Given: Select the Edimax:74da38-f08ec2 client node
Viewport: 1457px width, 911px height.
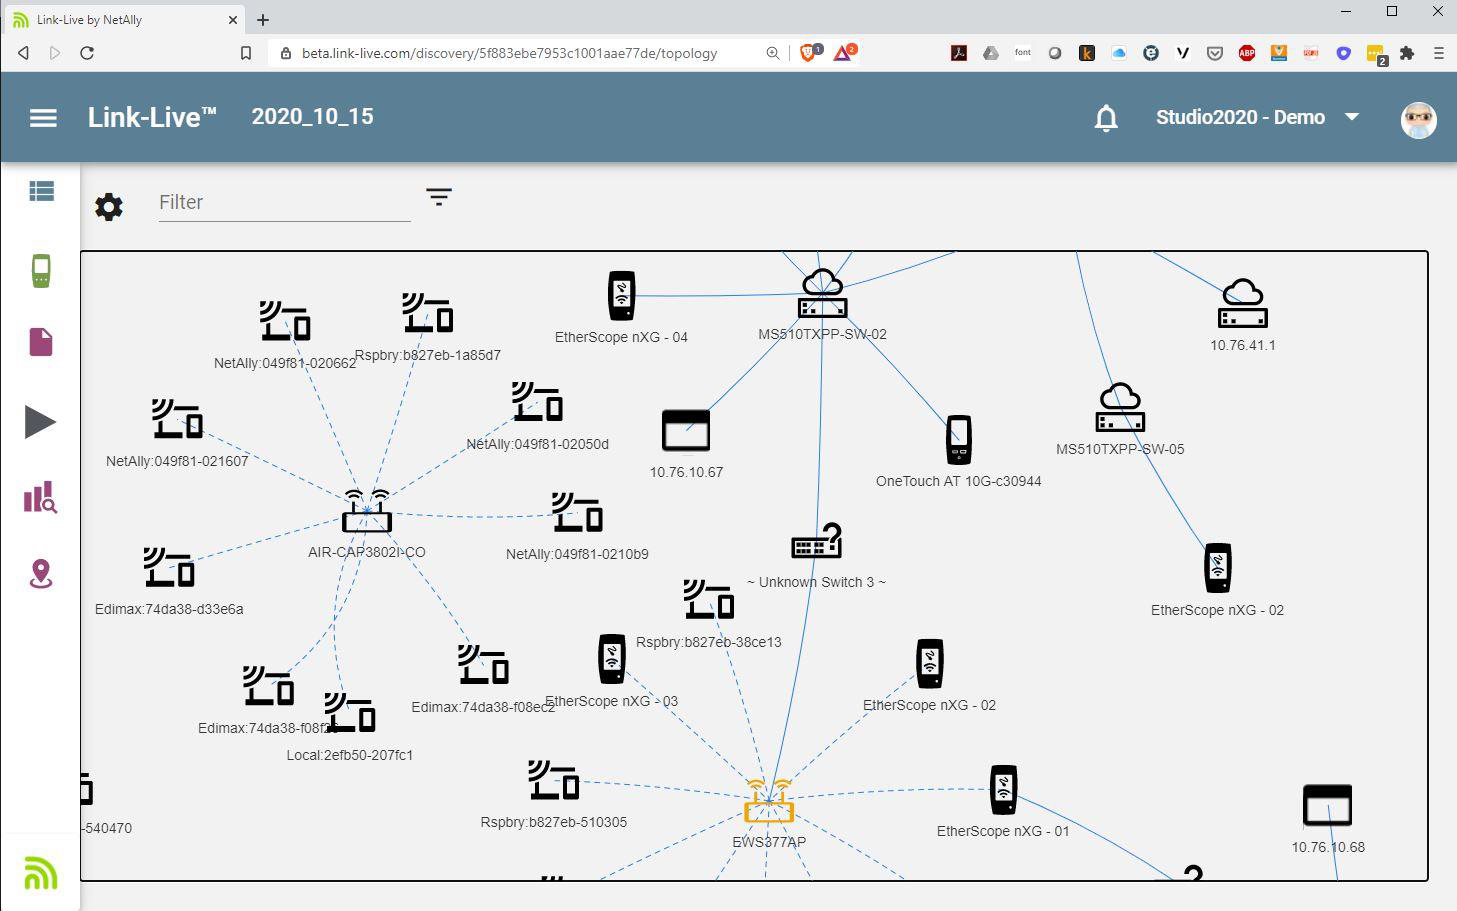Looking at the screenshot, I should 484,665.
